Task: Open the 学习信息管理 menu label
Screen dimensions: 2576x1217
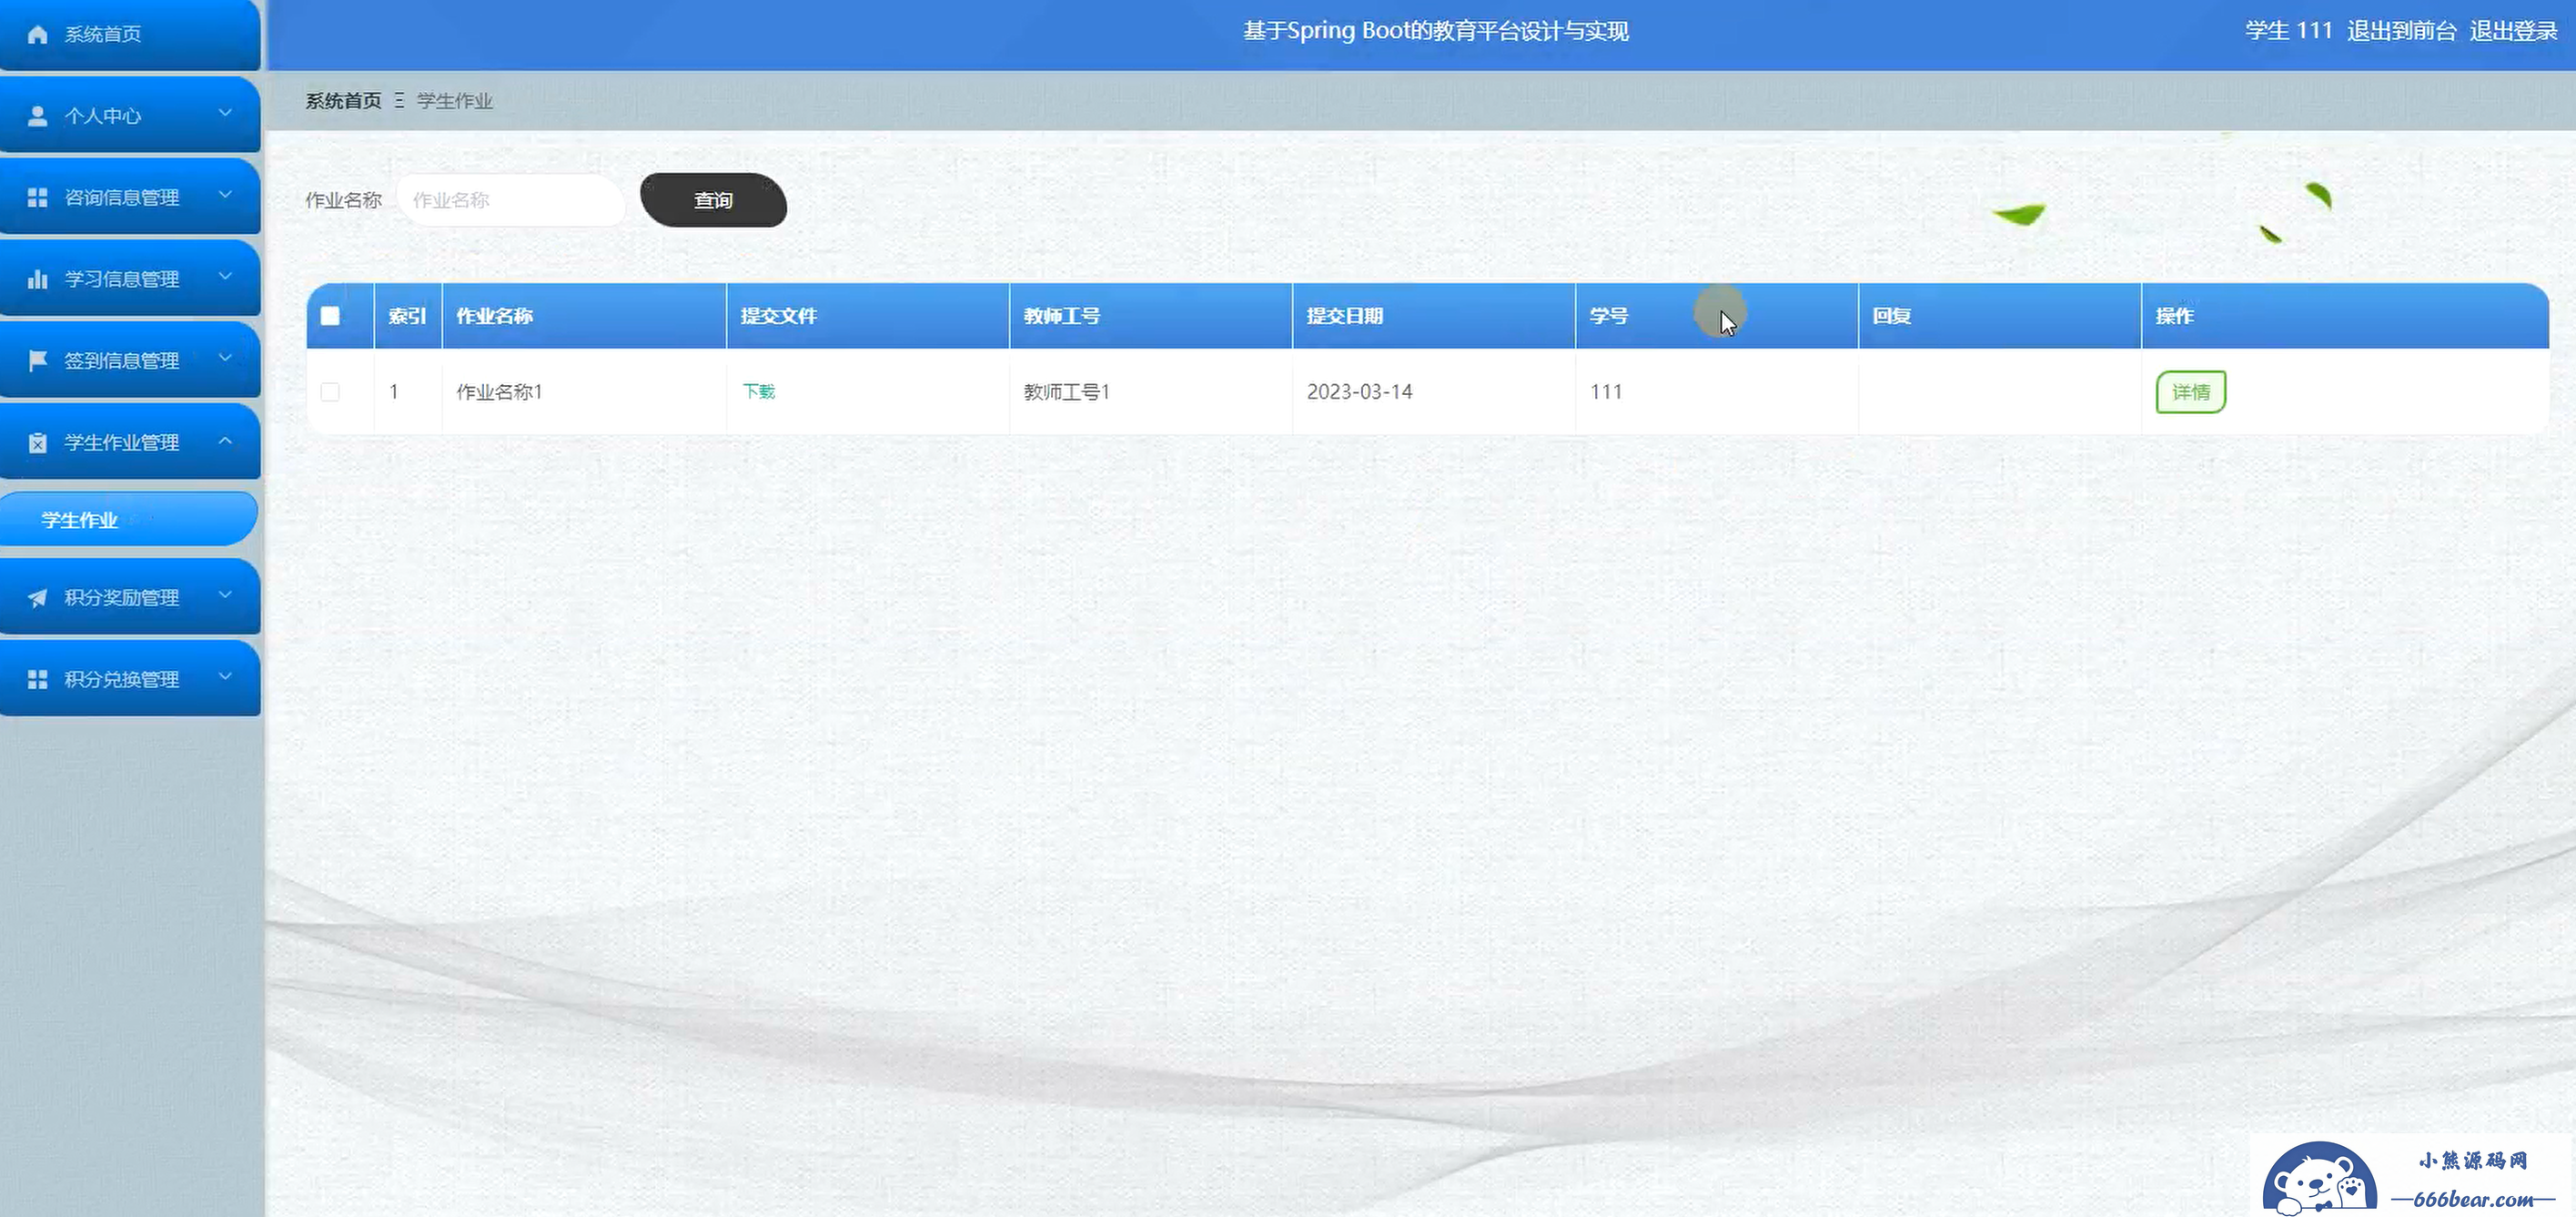Action: tap(122, 279)
